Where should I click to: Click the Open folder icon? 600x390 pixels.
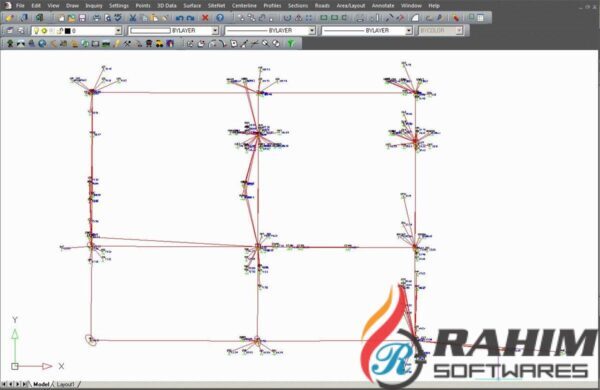pyautogui.click(x=72, y=18)
